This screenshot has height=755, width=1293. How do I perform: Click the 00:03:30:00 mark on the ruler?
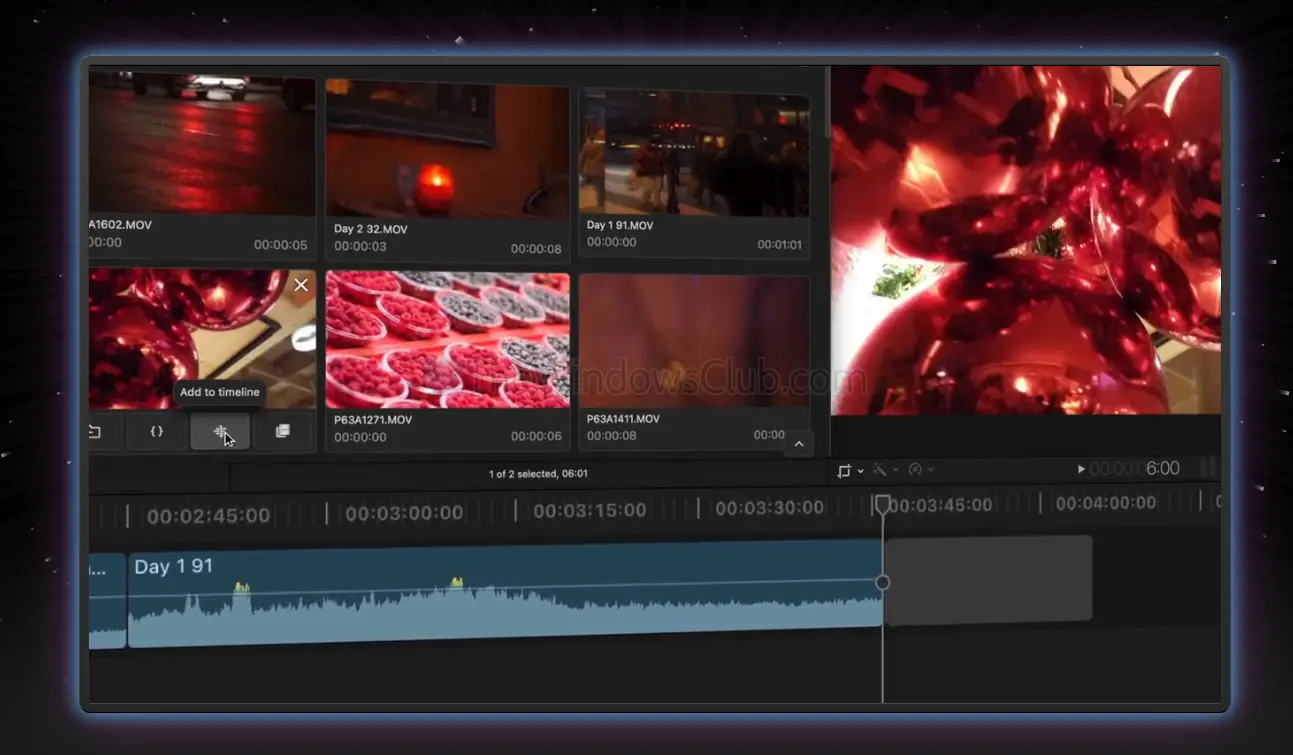click(769, 508)
